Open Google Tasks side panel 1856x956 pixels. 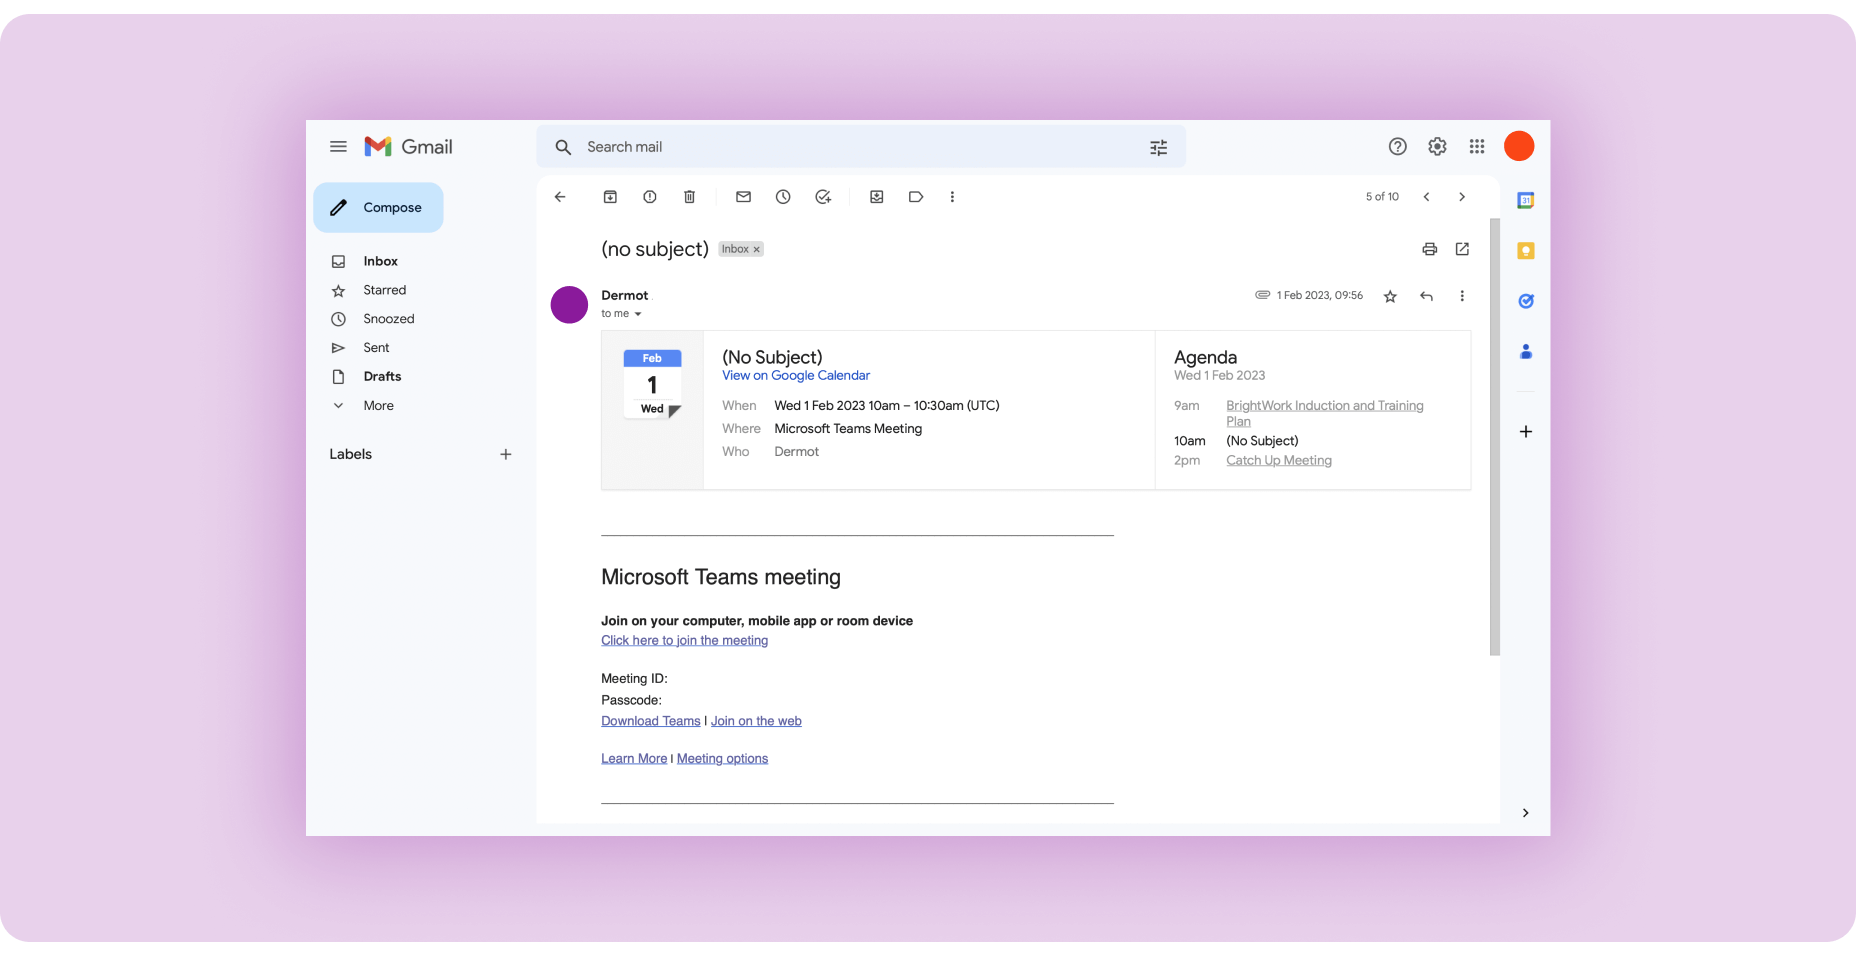[1526, 301]
